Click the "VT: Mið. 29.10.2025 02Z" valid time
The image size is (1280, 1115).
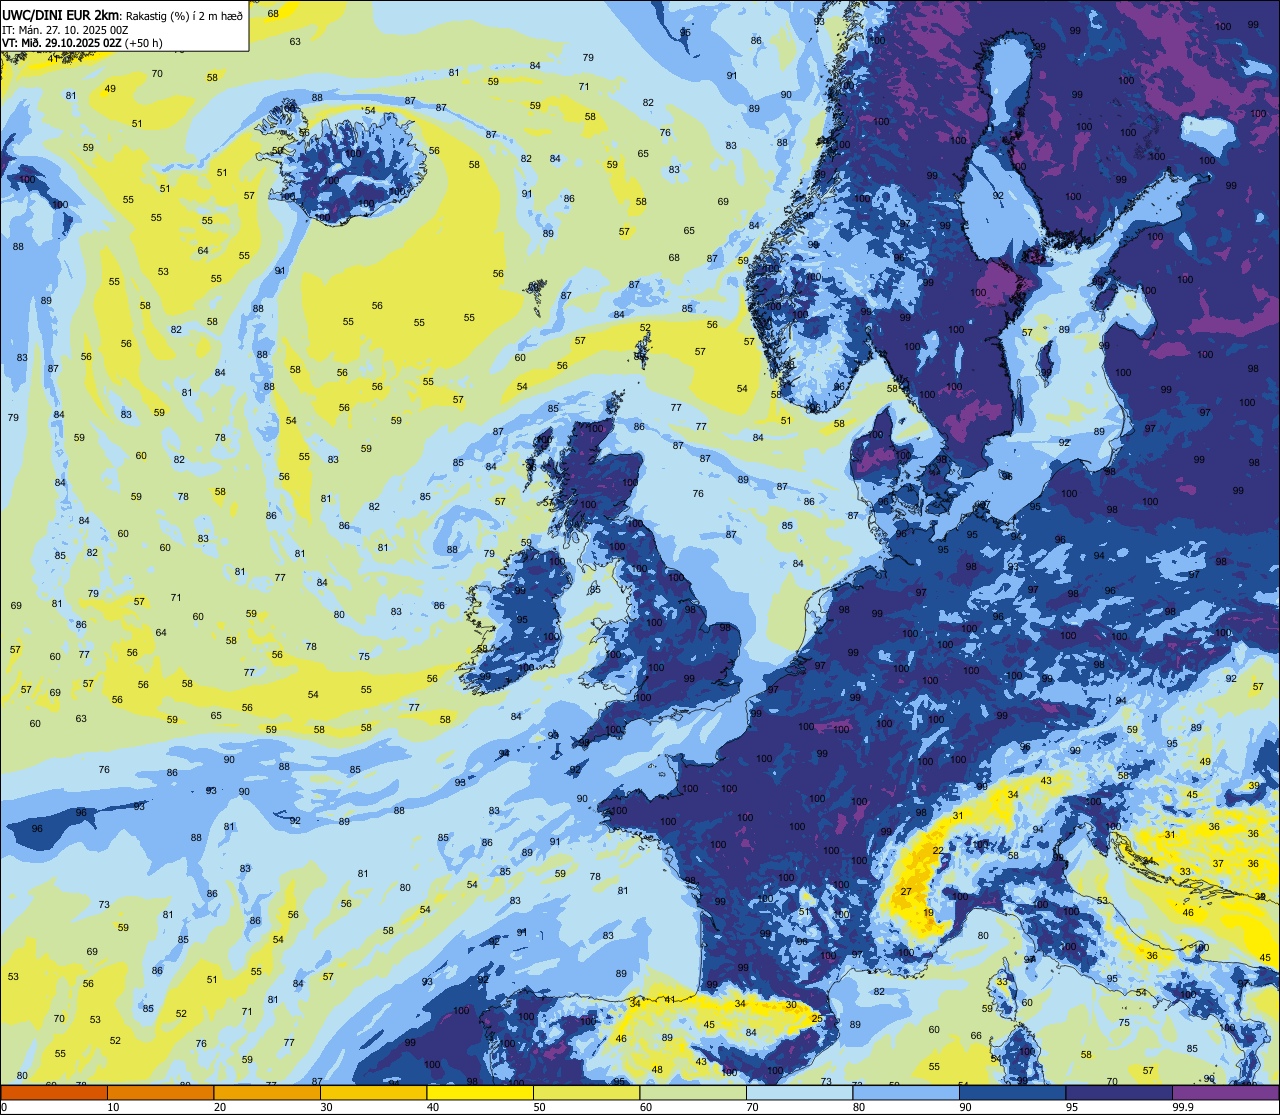63,43
